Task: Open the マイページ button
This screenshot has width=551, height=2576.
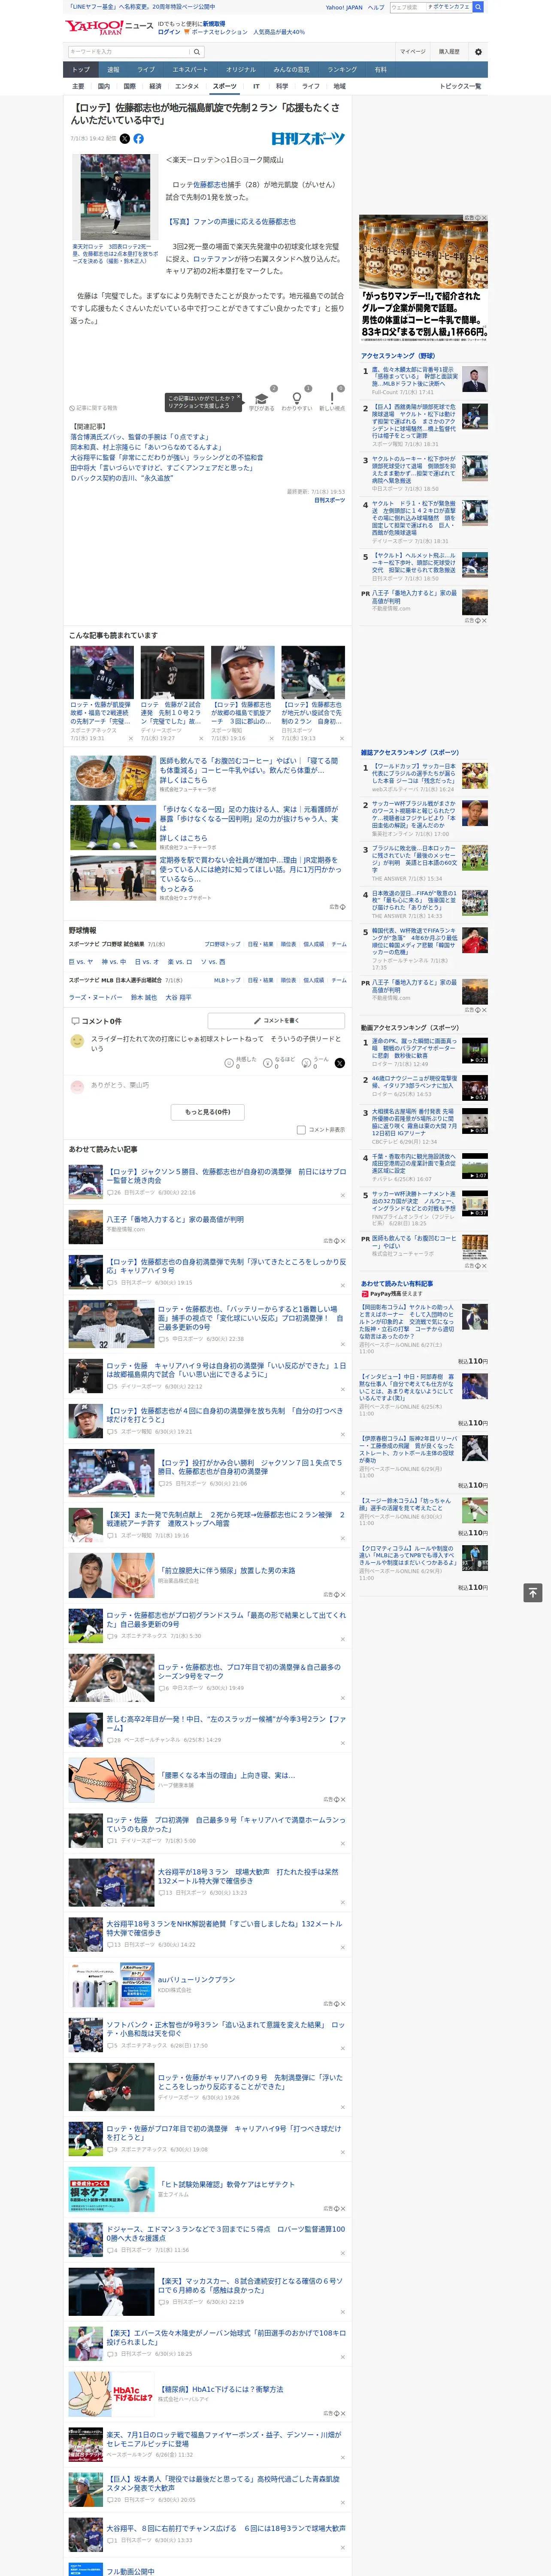Action: pos(413,51)
